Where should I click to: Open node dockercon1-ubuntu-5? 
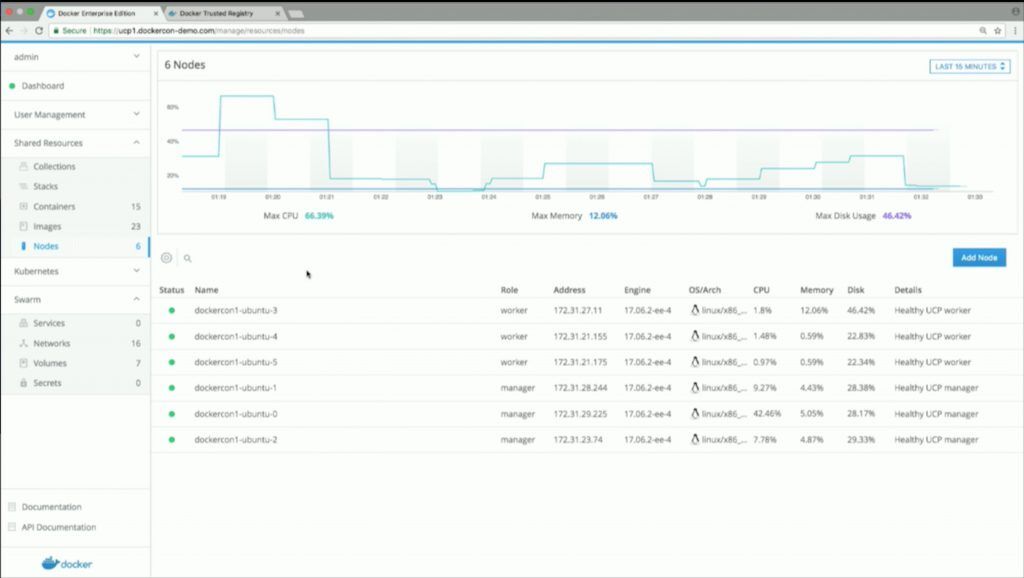click(236, 362)
